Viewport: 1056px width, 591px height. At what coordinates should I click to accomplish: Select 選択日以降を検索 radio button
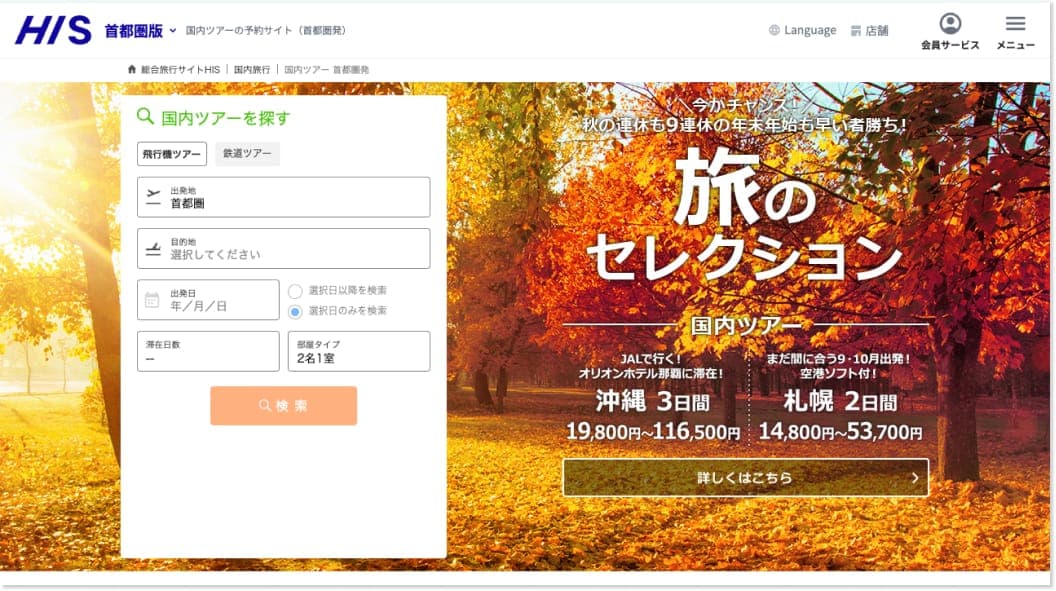point(295,291)
